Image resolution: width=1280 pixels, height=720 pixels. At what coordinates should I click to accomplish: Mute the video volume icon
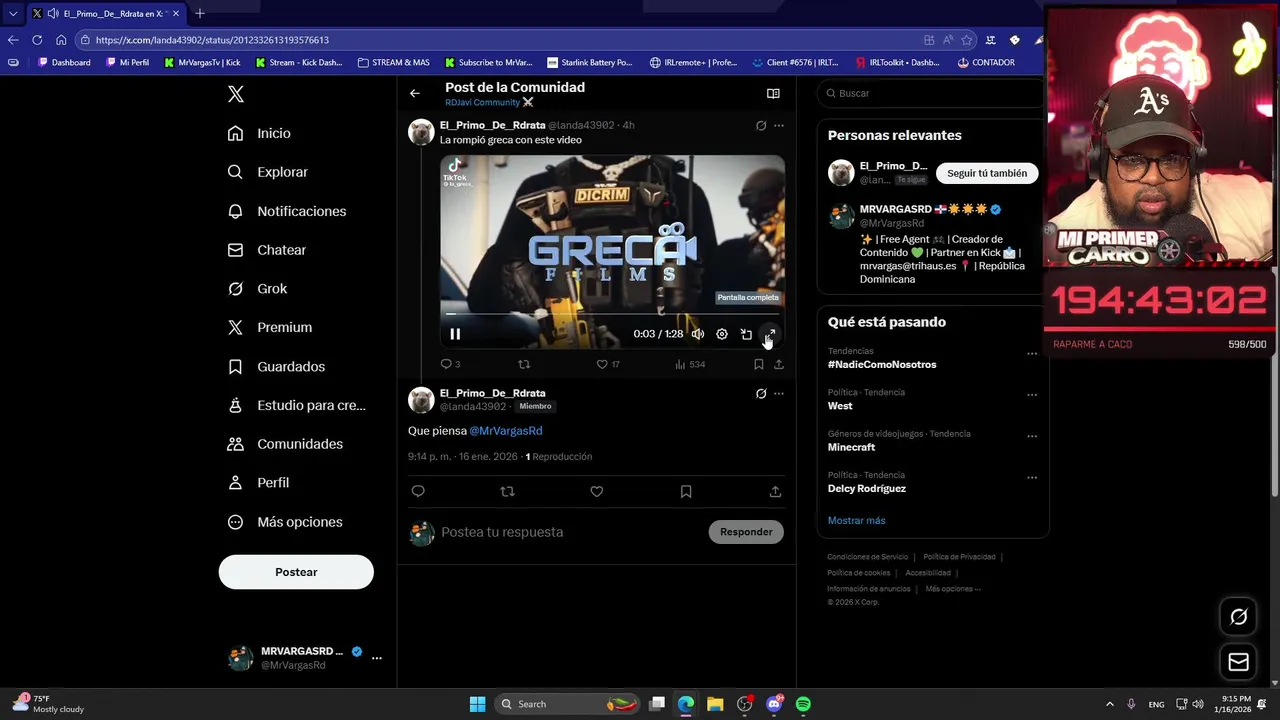point(698,334)
